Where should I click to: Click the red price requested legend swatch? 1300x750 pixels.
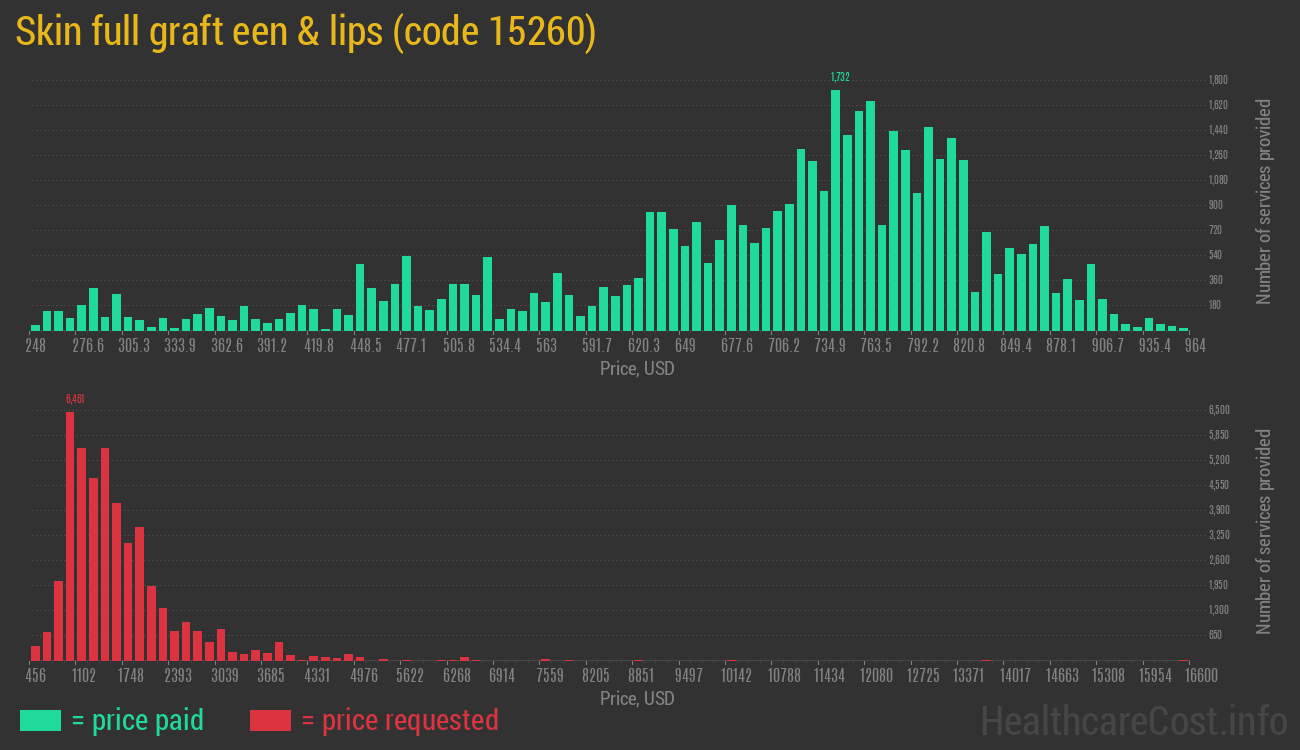point(270,720)
